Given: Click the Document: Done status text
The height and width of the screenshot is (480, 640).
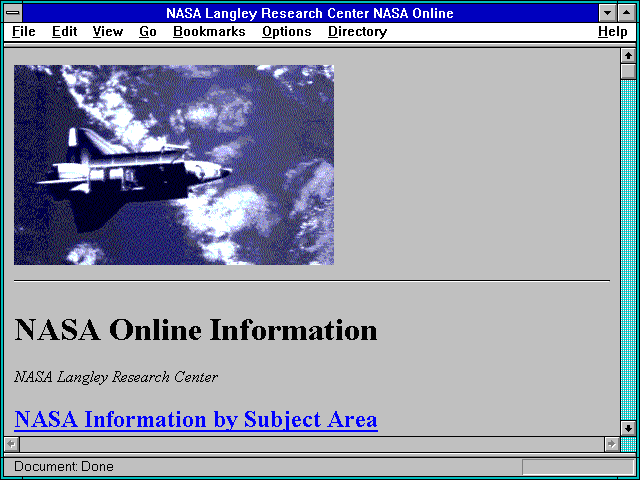Looking at the screenshot, I should click(x=64, y=466).
